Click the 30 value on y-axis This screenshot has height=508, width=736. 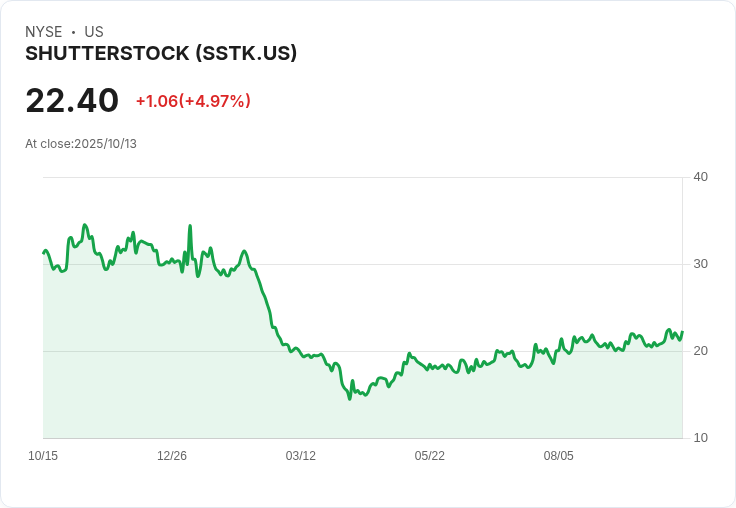[x=700, y=264]
